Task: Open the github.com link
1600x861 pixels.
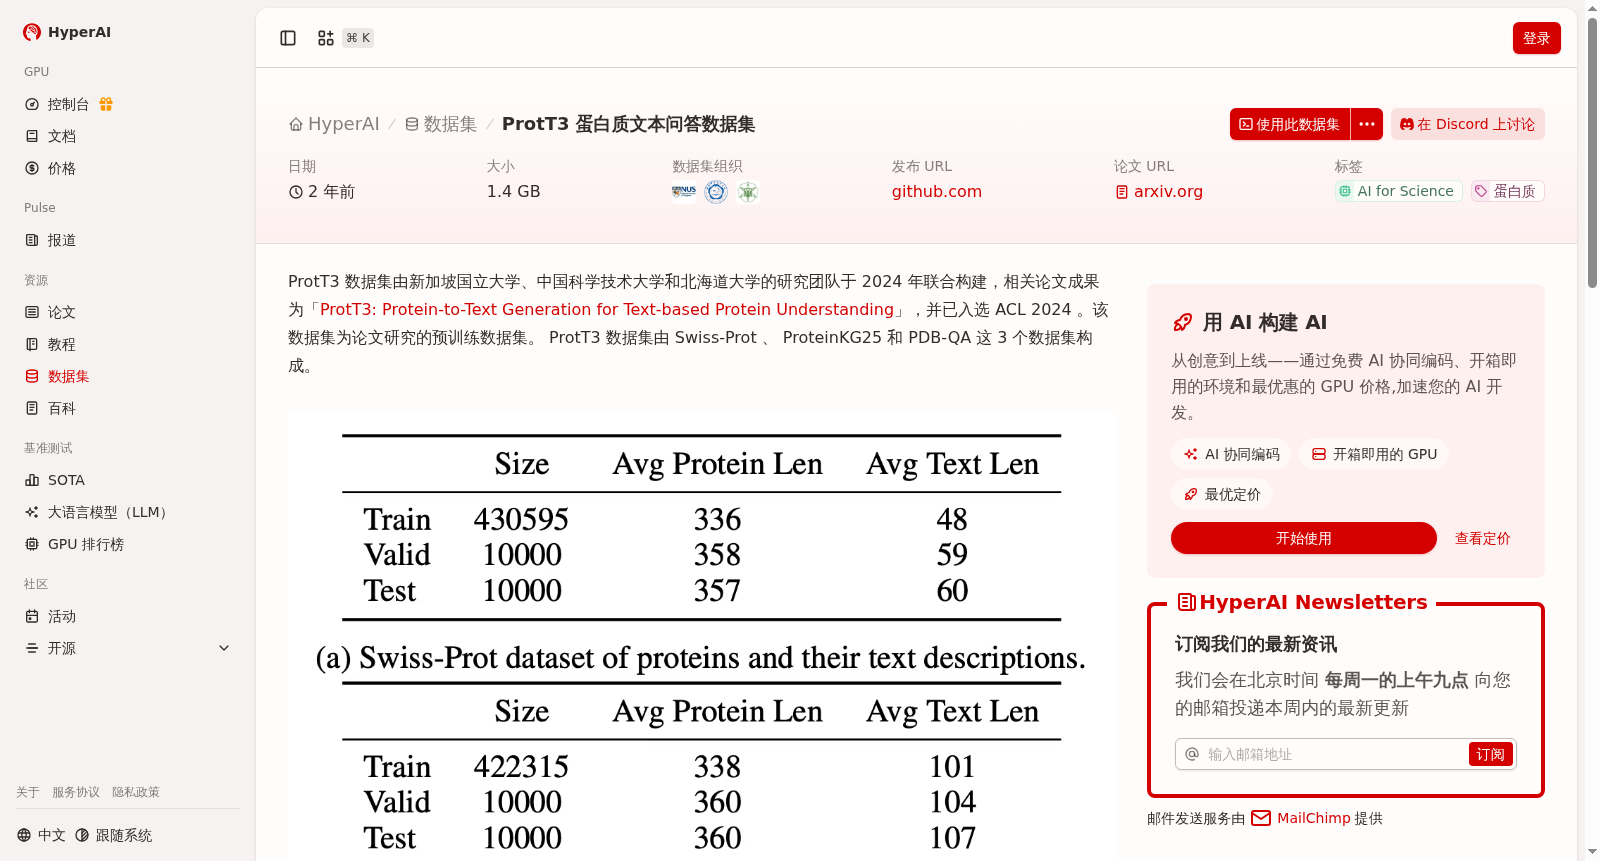Action: [937, 191]
